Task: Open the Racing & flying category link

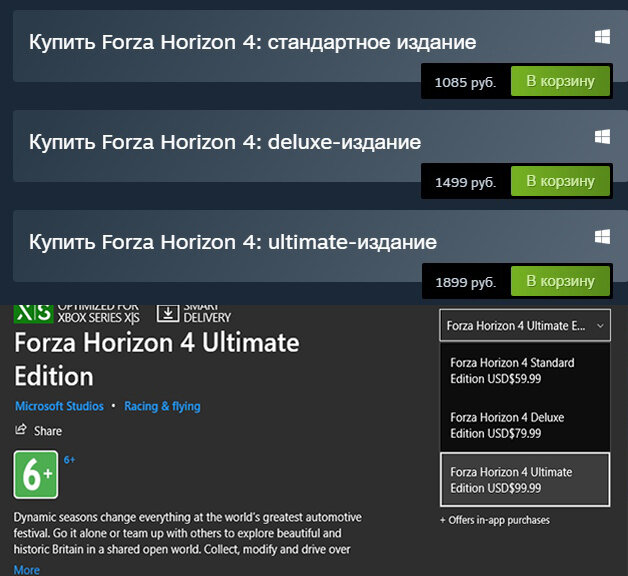Action: point(162,406)
